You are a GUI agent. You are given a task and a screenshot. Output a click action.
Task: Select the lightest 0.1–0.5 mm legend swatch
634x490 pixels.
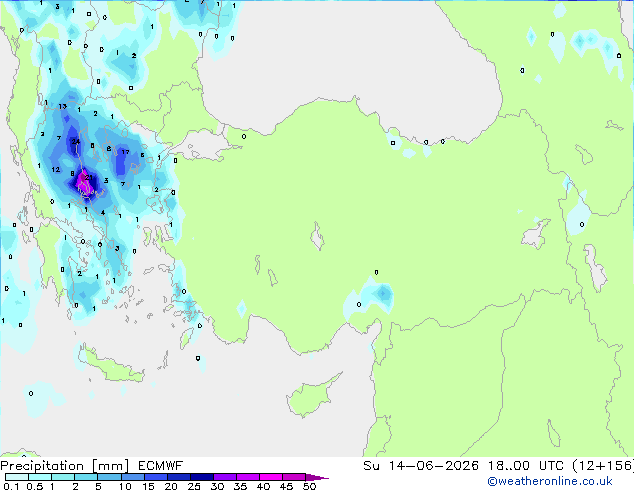(x=17, y=477)
